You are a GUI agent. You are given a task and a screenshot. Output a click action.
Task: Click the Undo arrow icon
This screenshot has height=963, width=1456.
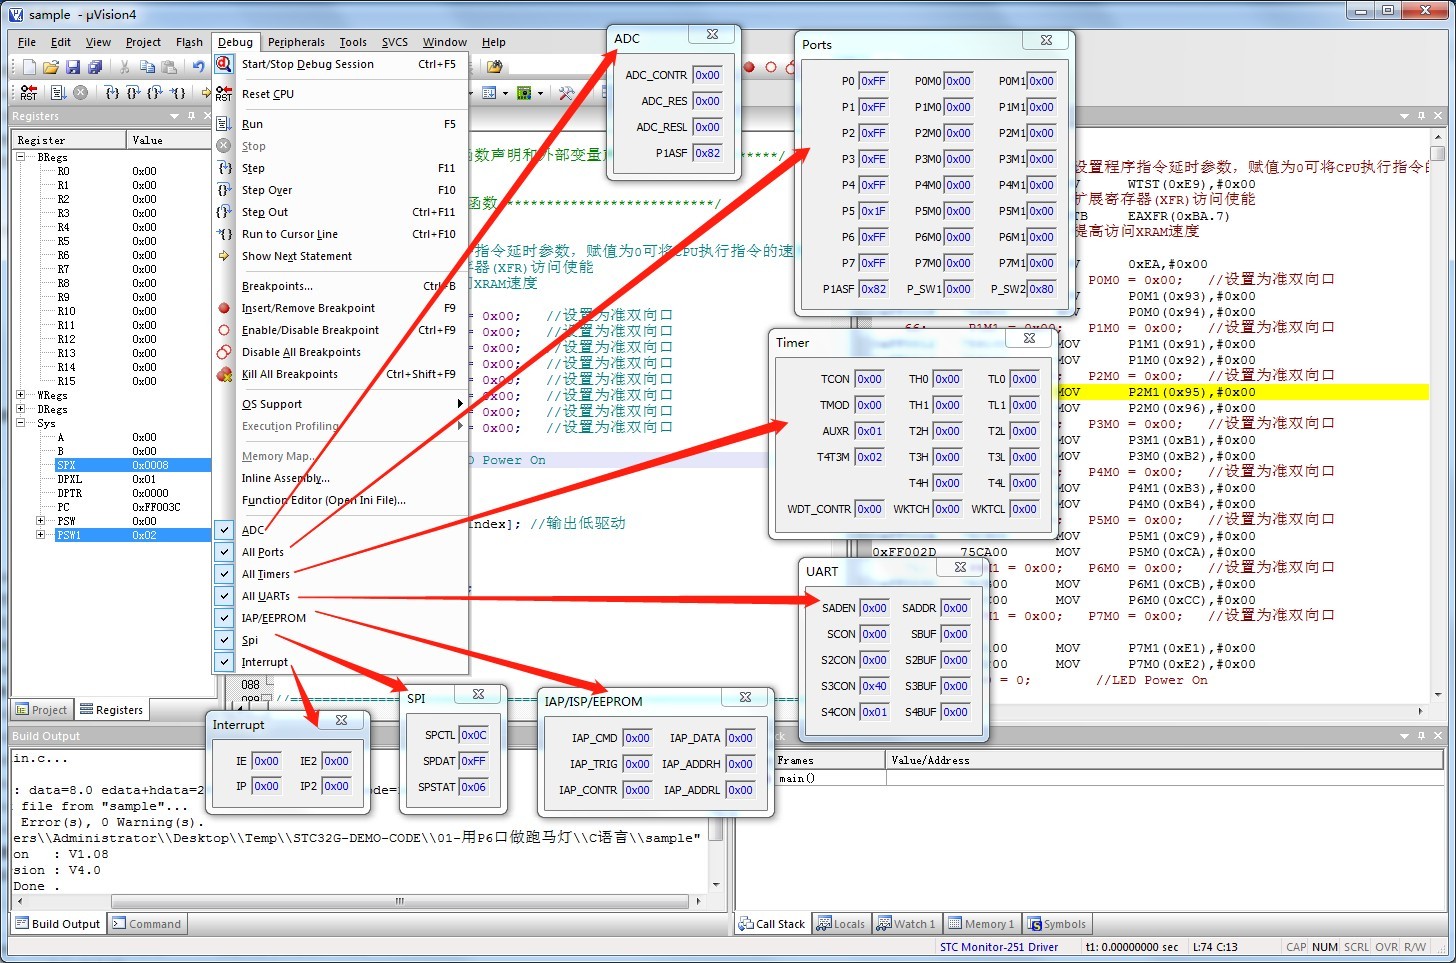(x=198, y=67)
